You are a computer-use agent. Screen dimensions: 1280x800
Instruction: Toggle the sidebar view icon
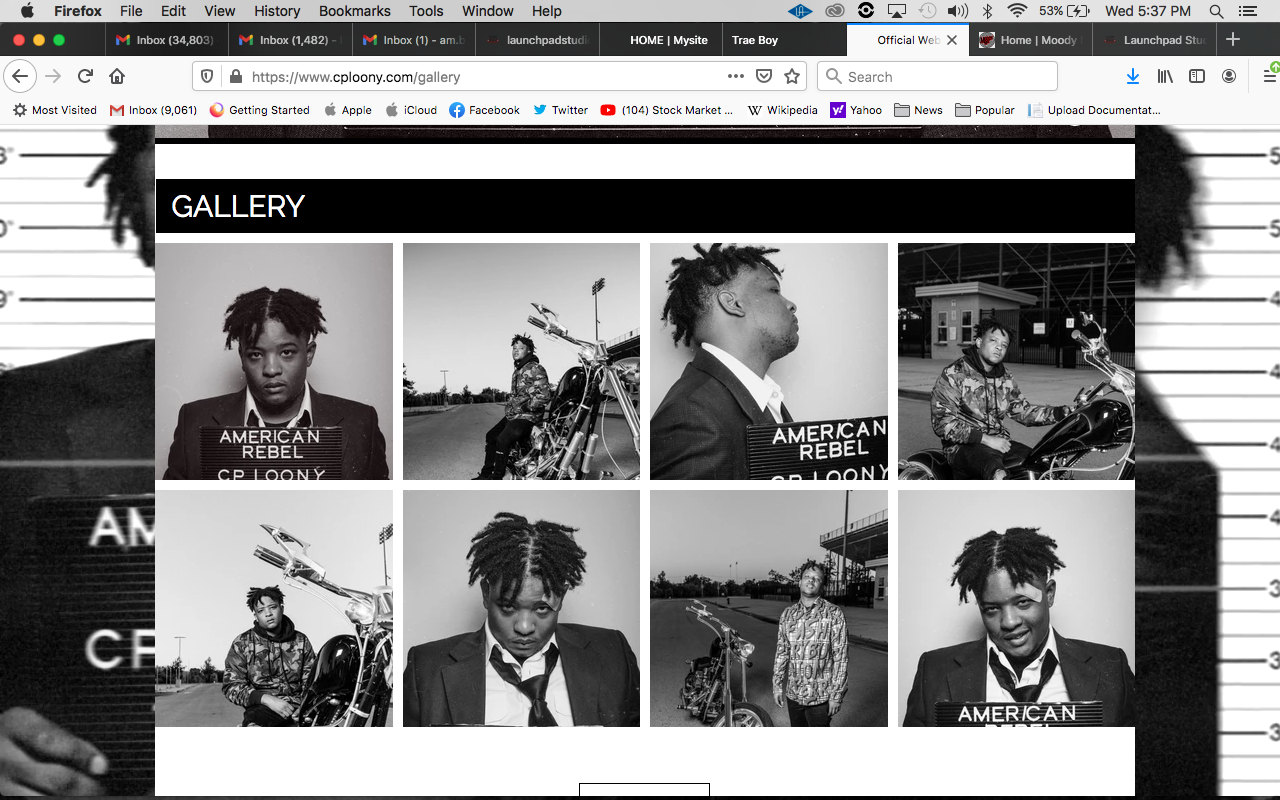[1197, 76]
